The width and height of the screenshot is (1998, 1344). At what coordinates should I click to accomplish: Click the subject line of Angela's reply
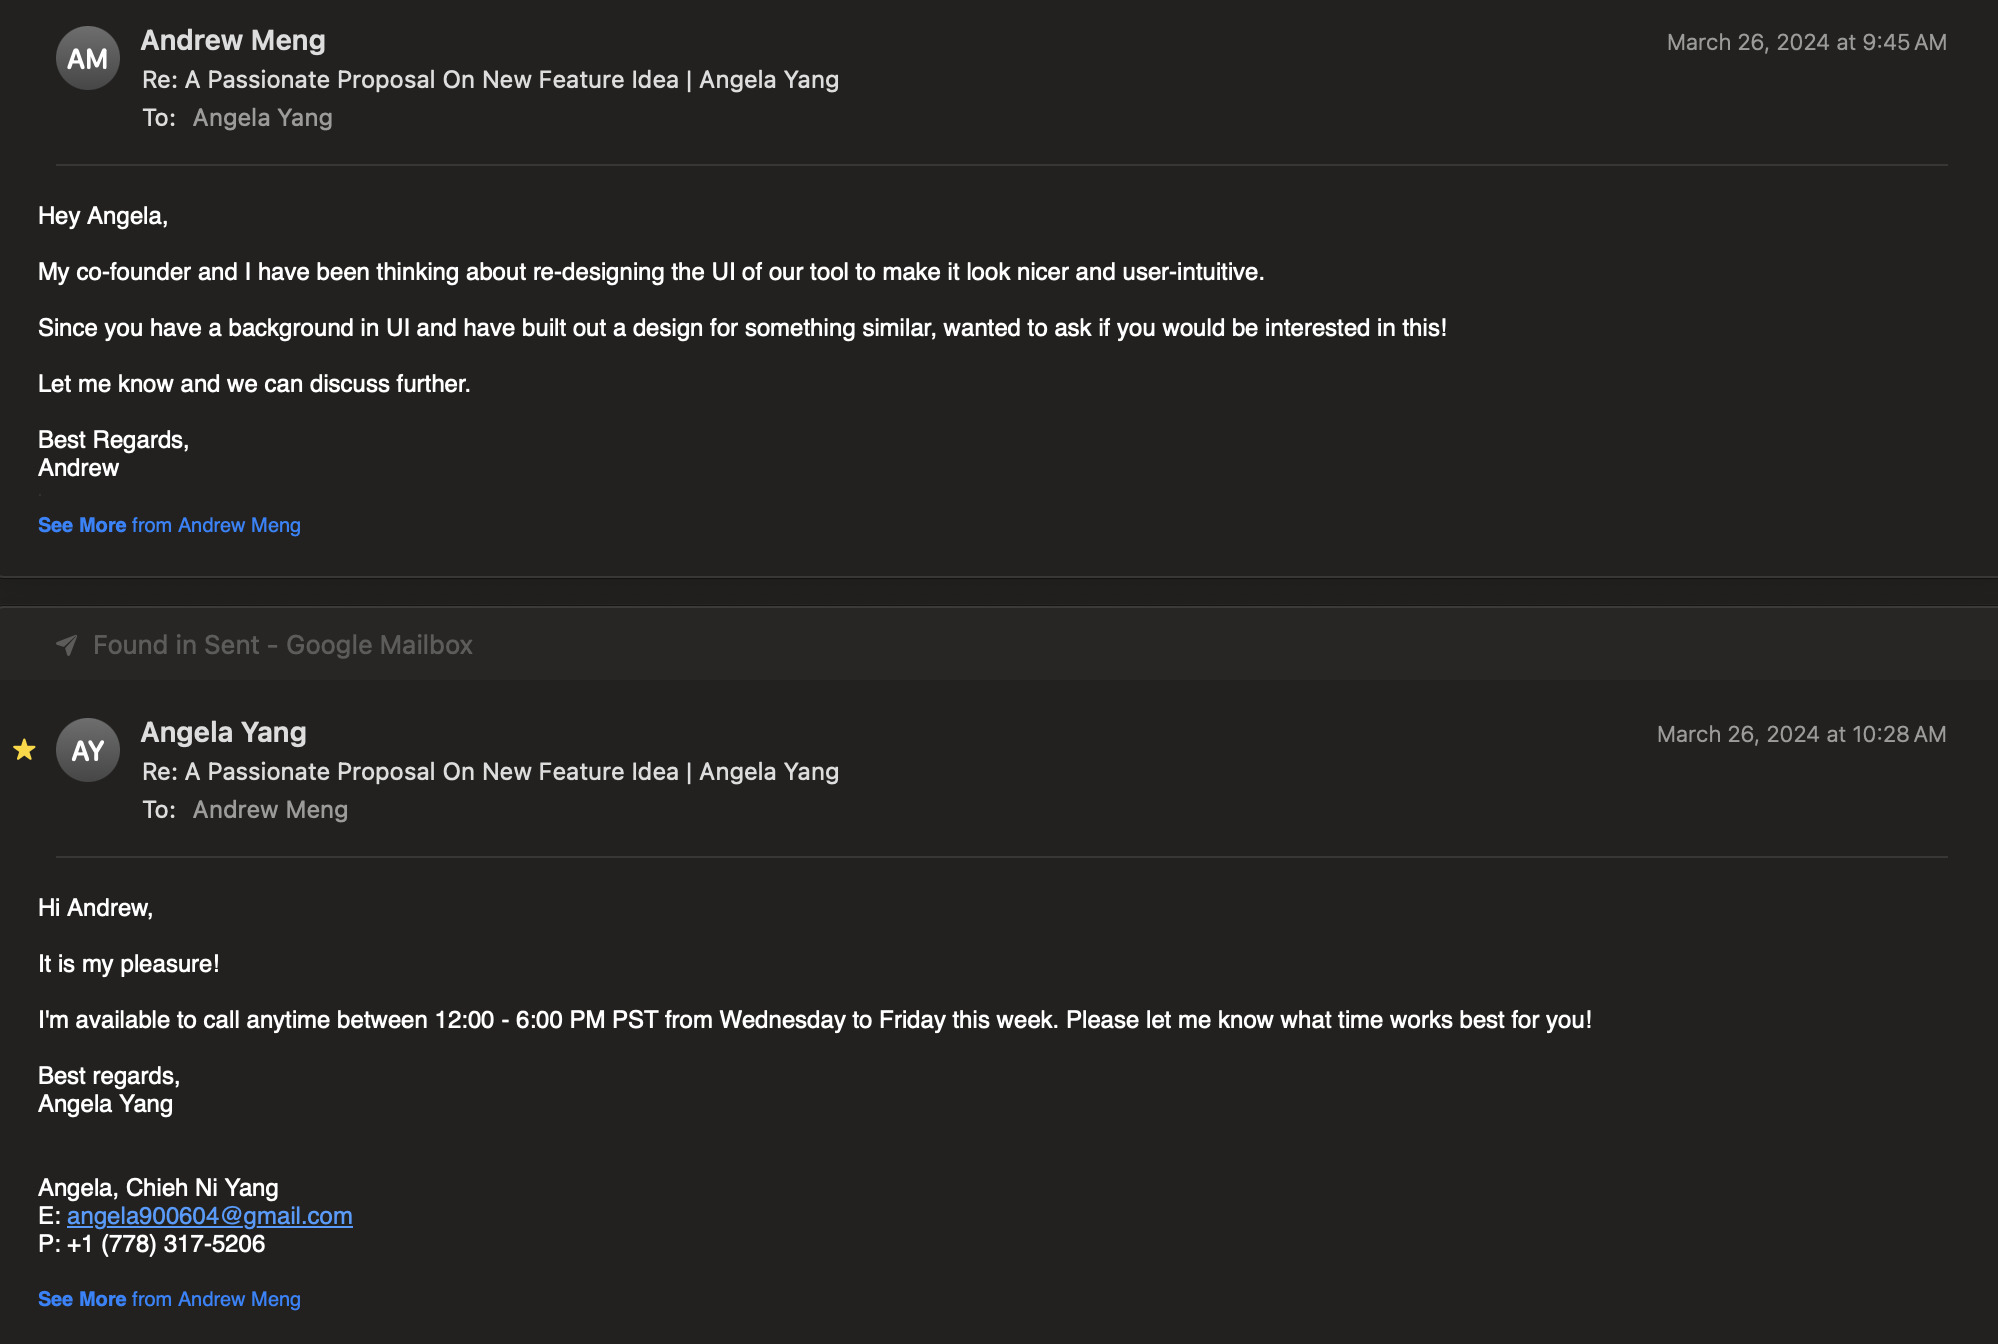coord(490,772)
